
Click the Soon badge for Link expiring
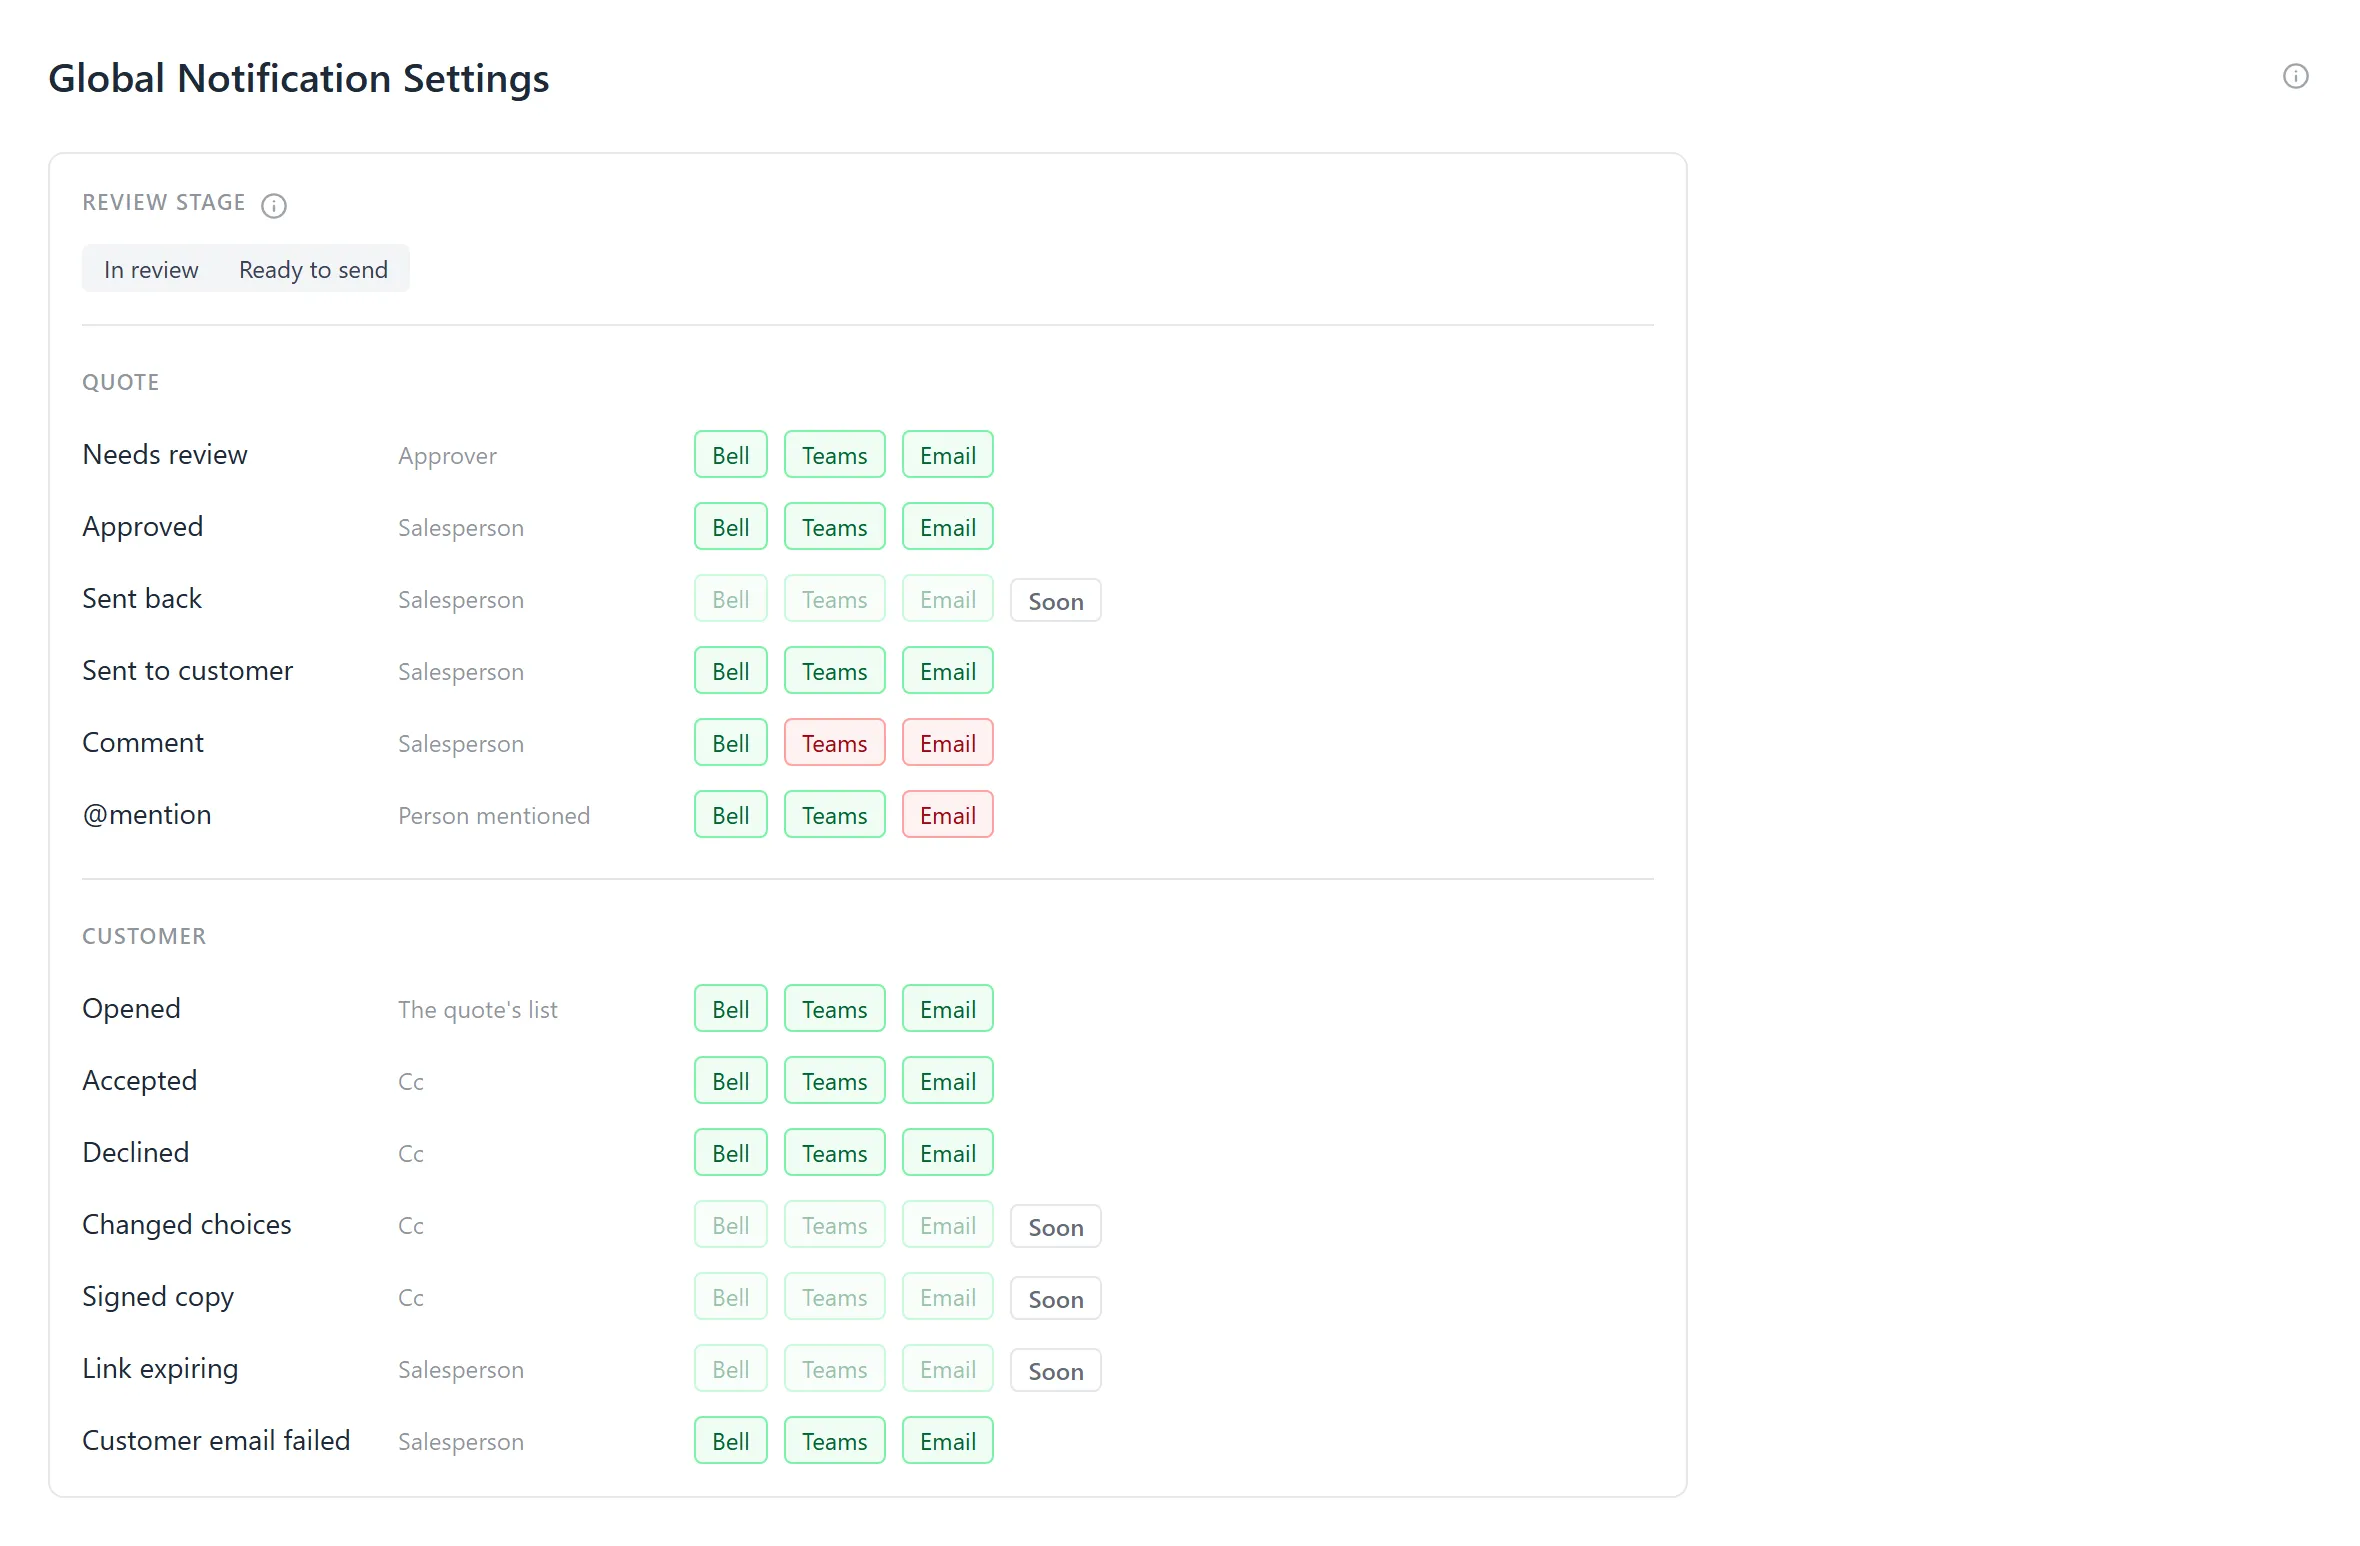[x=1056, y=1371]
